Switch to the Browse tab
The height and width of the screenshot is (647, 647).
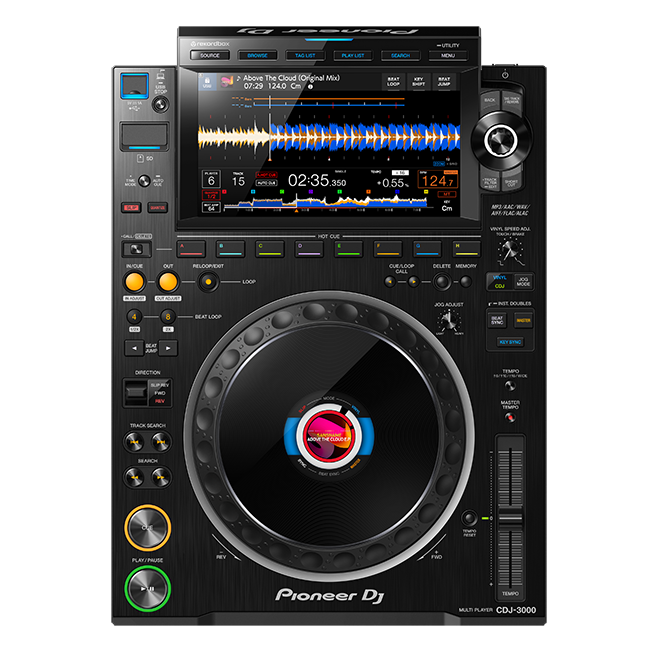click(x=257, y=56)
